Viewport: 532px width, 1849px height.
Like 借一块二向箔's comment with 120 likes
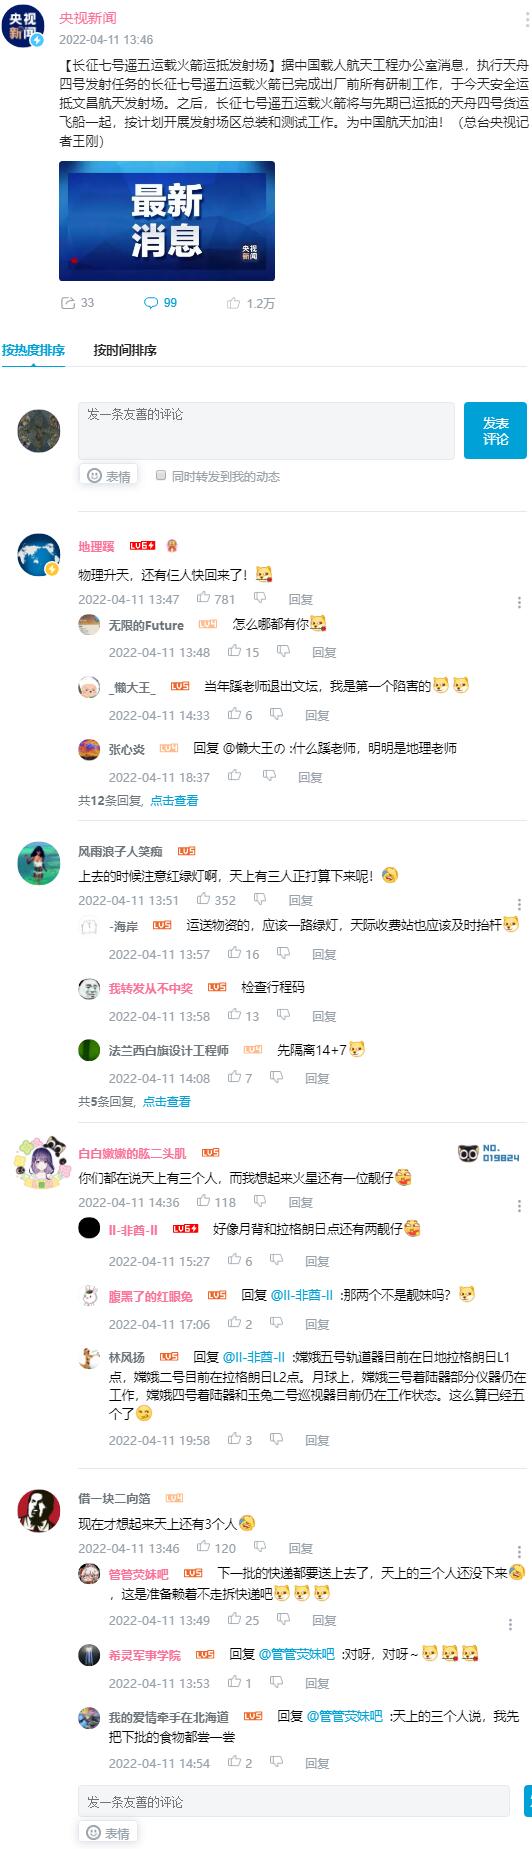(x=203, y=1547)
